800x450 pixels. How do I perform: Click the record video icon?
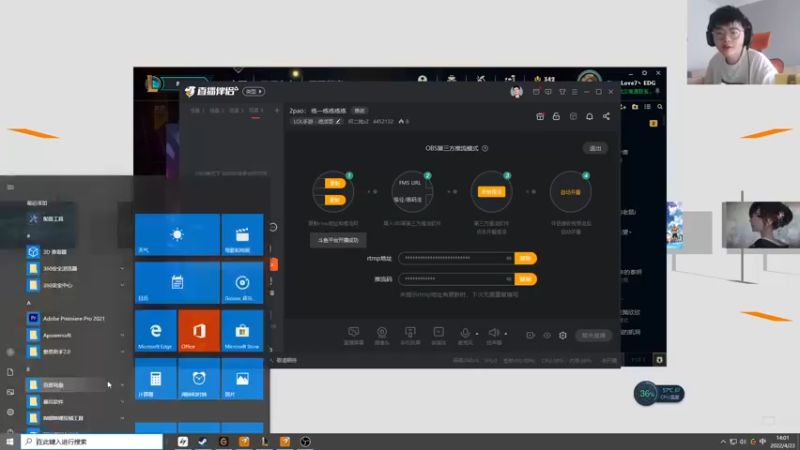[530, 335]
